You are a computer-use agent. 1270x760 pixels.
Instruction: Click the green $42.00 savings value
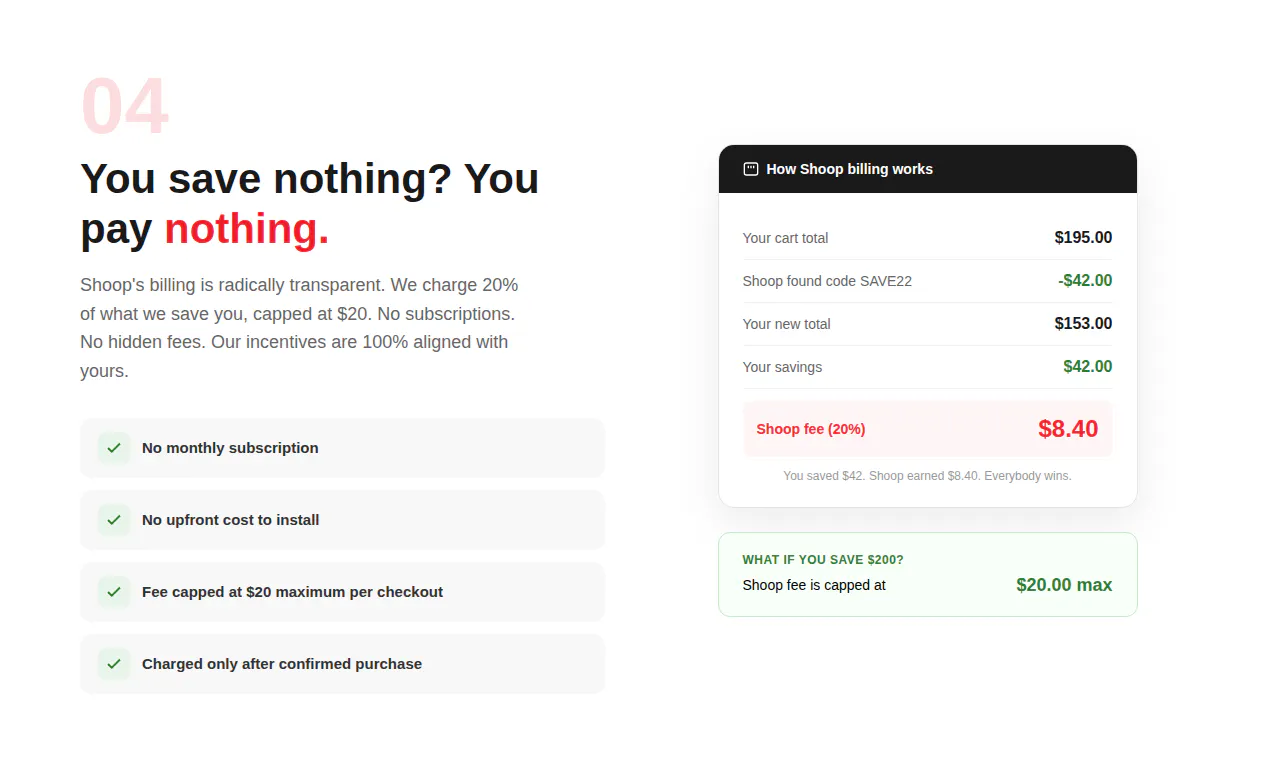point(1088,367)
